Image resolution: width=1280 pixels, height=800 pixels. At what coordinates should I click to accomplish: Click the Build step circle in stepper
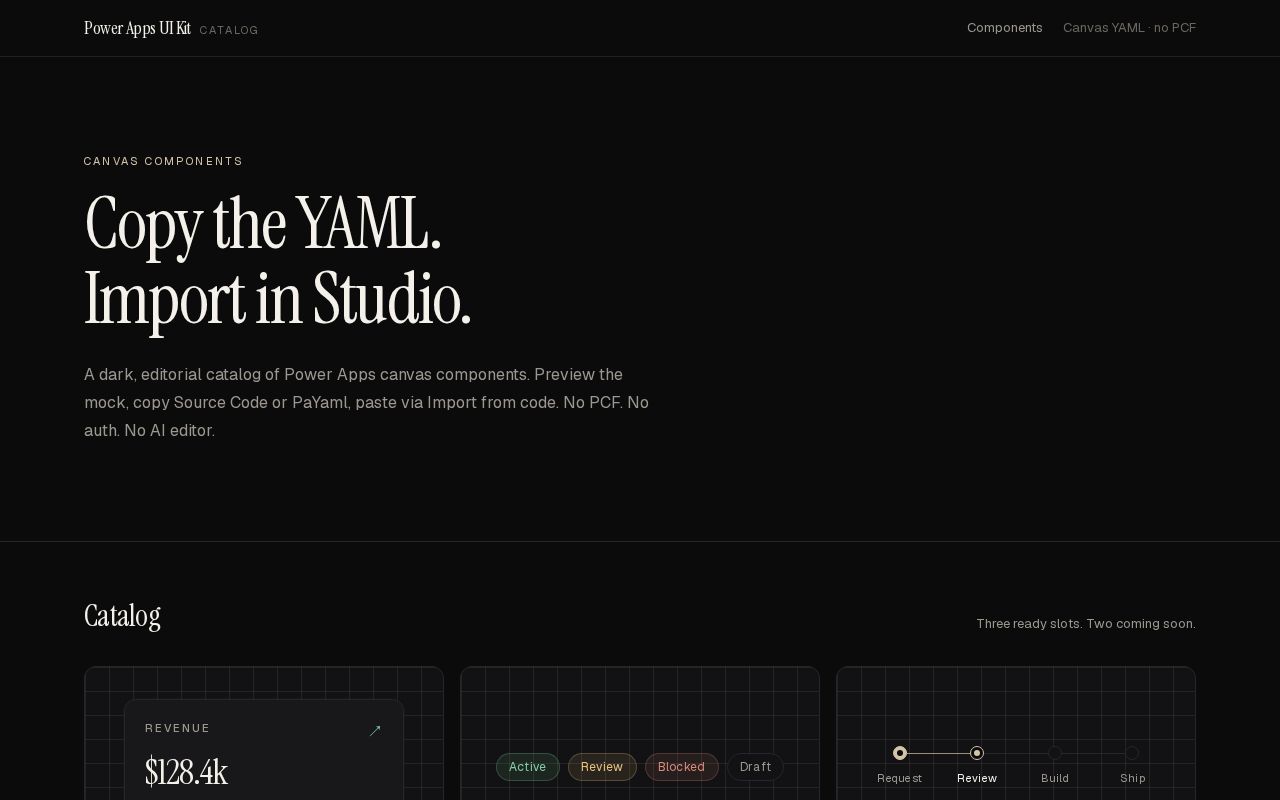[x=1055, y=753]
